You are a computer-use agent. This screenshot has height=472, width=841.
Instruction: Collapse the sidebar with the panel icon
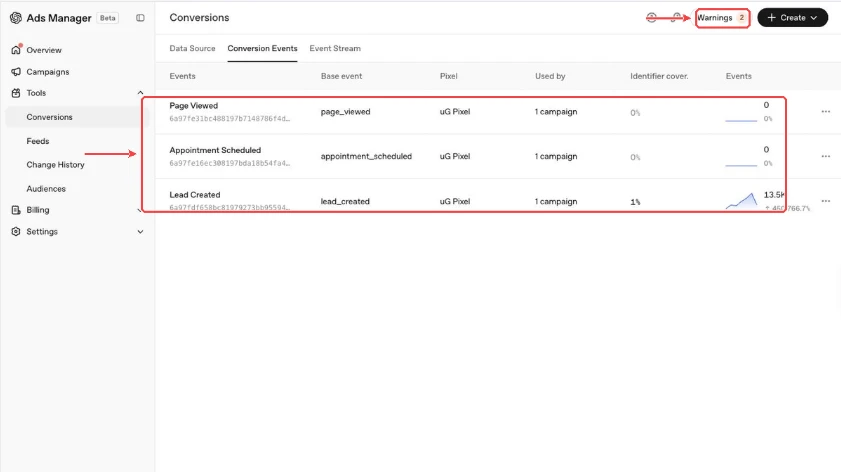140,18
